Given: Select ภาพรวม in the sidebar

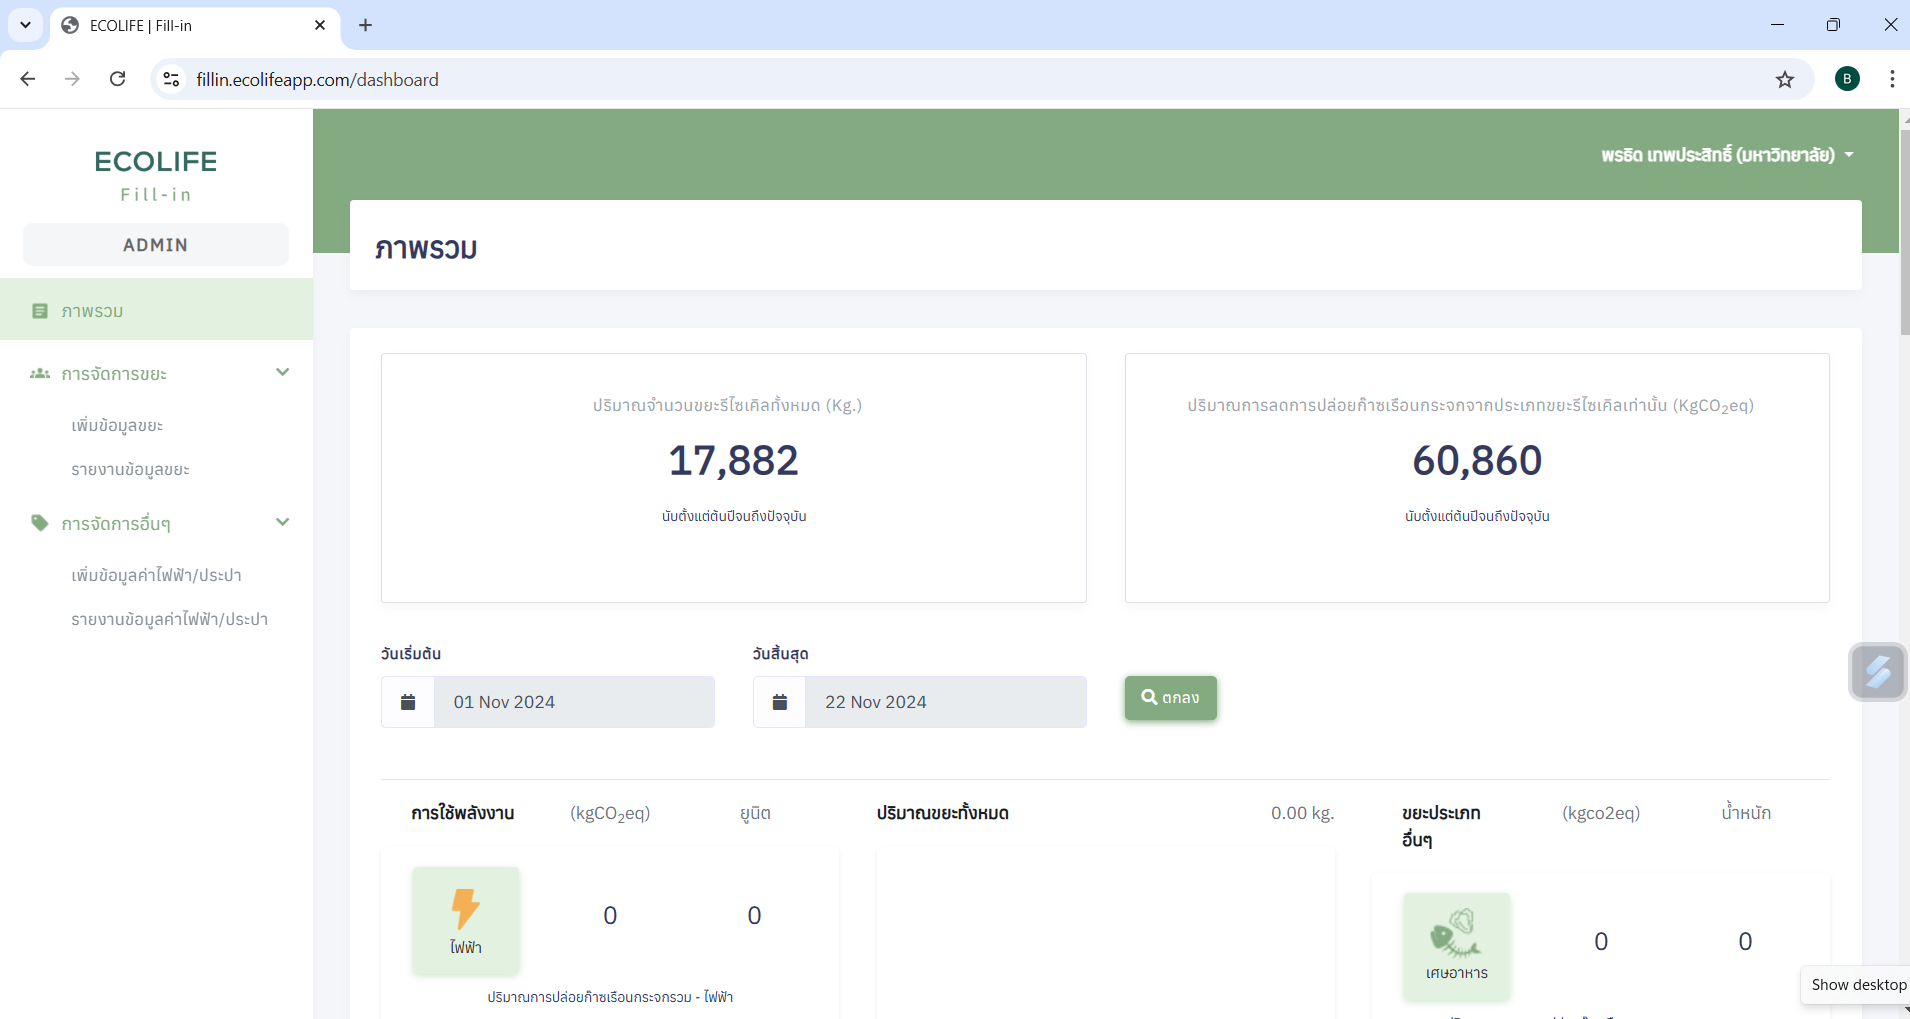Looking at the screenshot, I should pyautogui.click(x=92, y=311).
